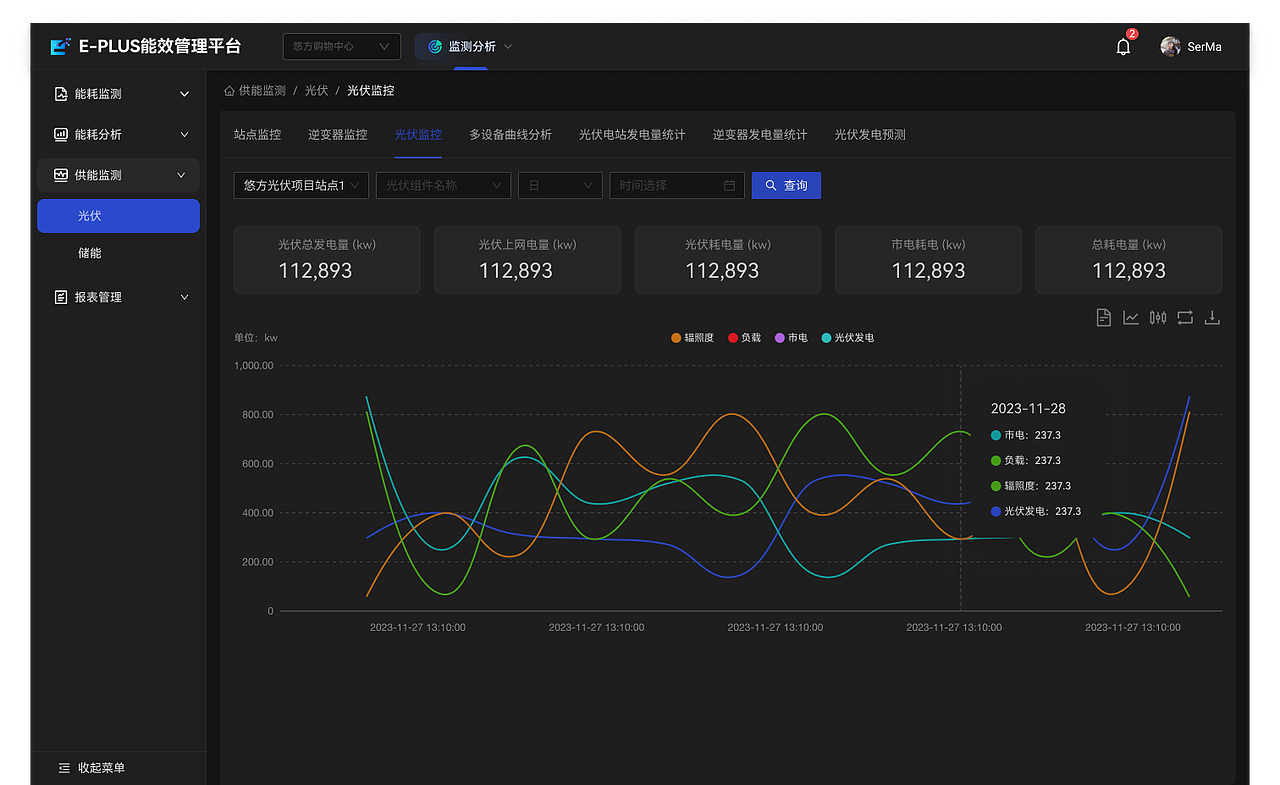1280x785 pixels.
Task: Switch to the 逆变器监控 tab
Action: [x=338, y=135]
